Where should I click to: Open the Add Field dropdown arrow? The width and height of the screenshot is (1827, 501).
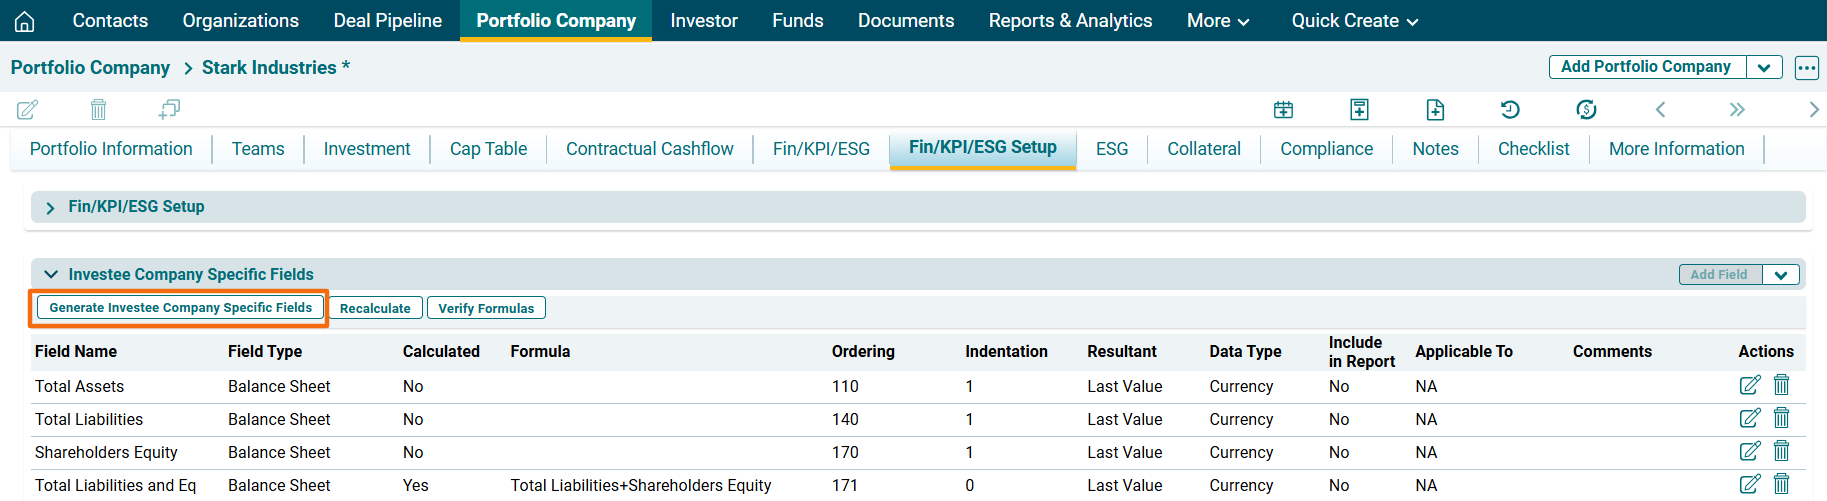[1781, 275]
